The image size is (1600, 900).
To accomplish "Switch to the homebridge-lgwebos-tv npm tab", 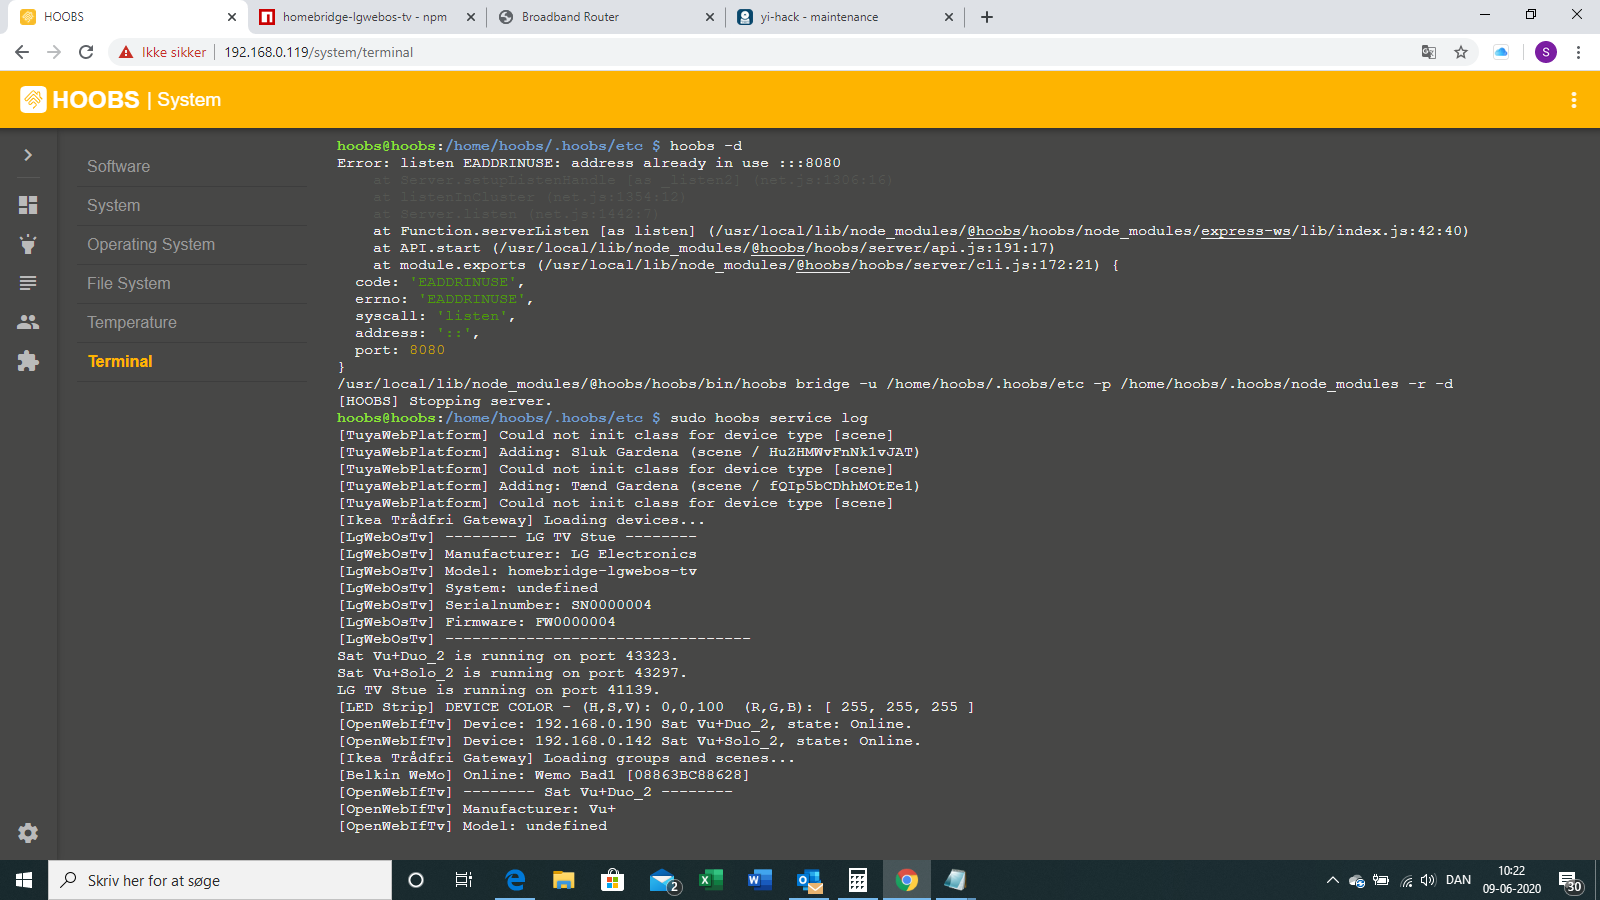I will 366,17.
